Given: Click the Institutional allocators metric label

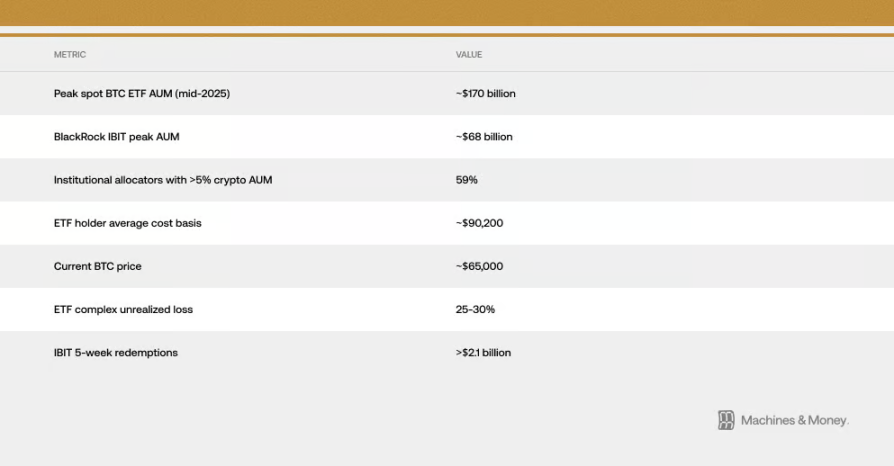Looking at the screenshot, I should click(x=163, y=180).
